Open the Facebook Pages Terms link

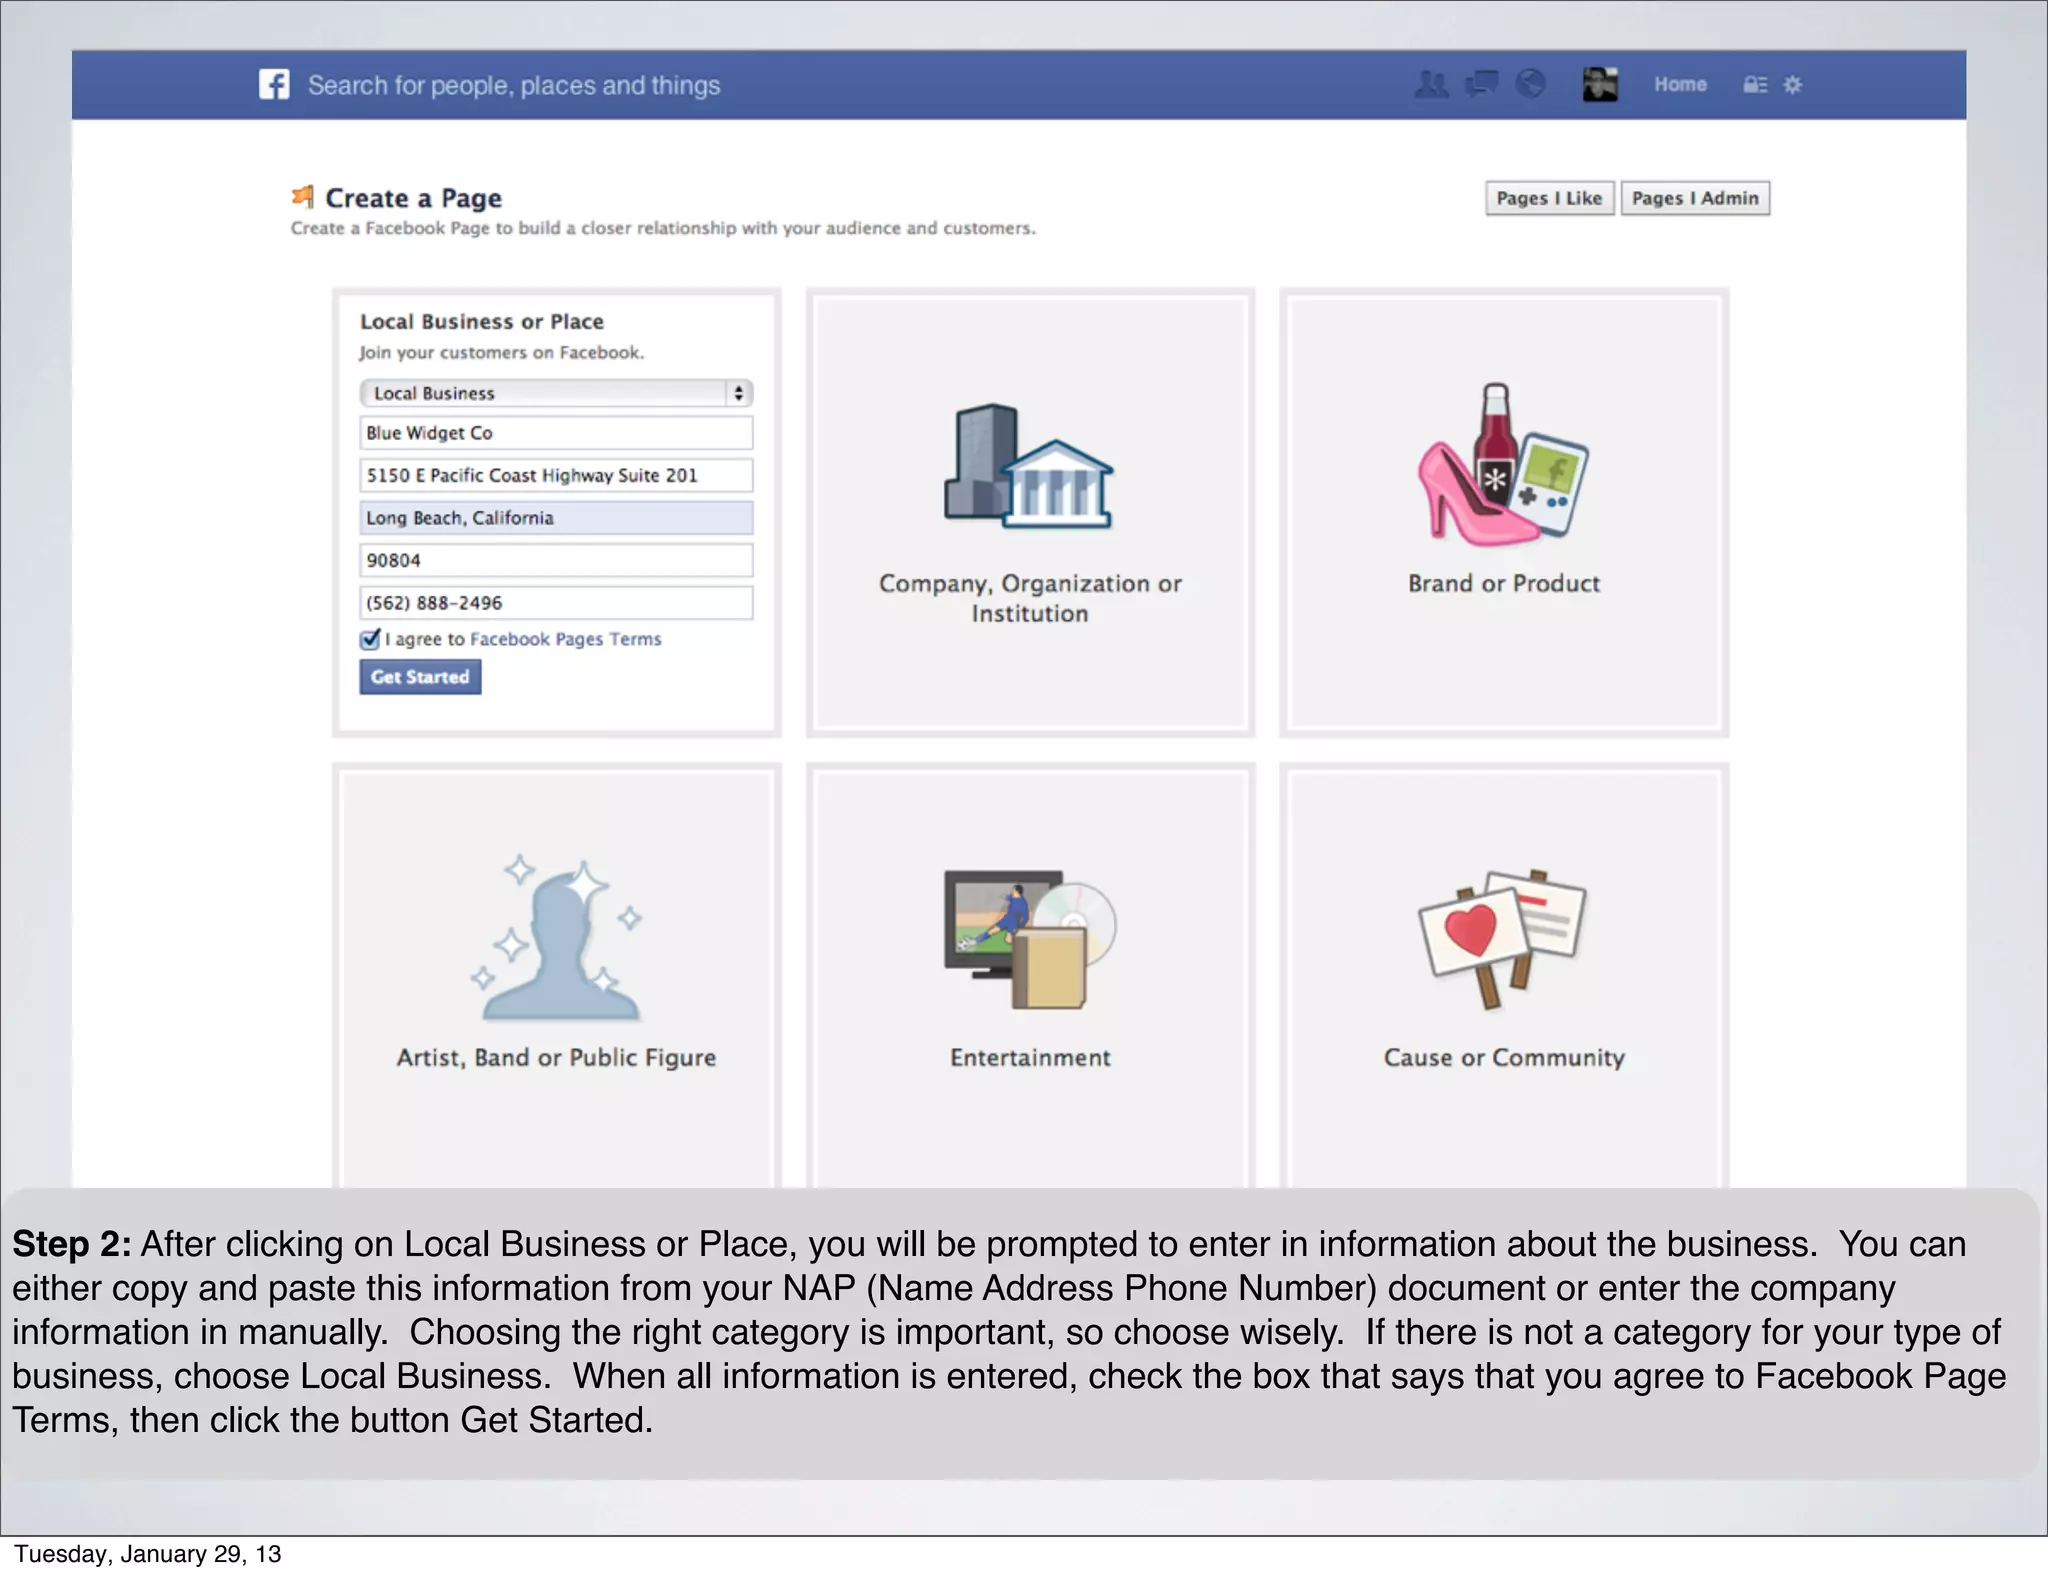(565, 639)
